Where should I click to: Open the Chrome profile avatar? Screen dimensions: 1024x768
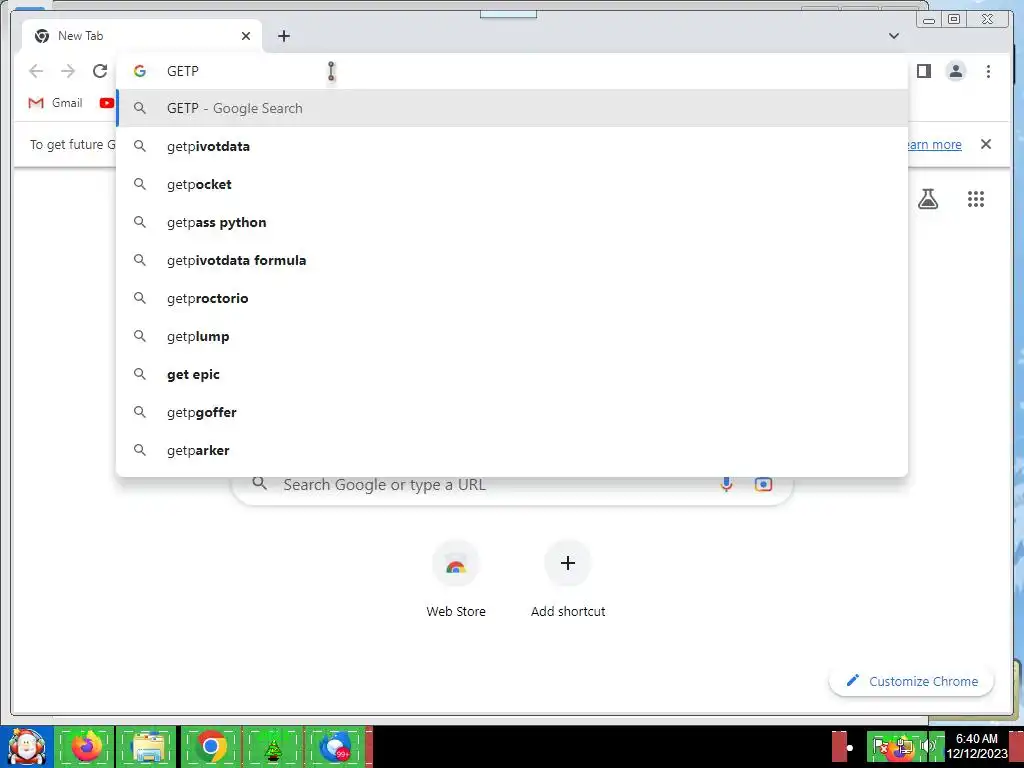pyautogui.click(x=955, y=71)
